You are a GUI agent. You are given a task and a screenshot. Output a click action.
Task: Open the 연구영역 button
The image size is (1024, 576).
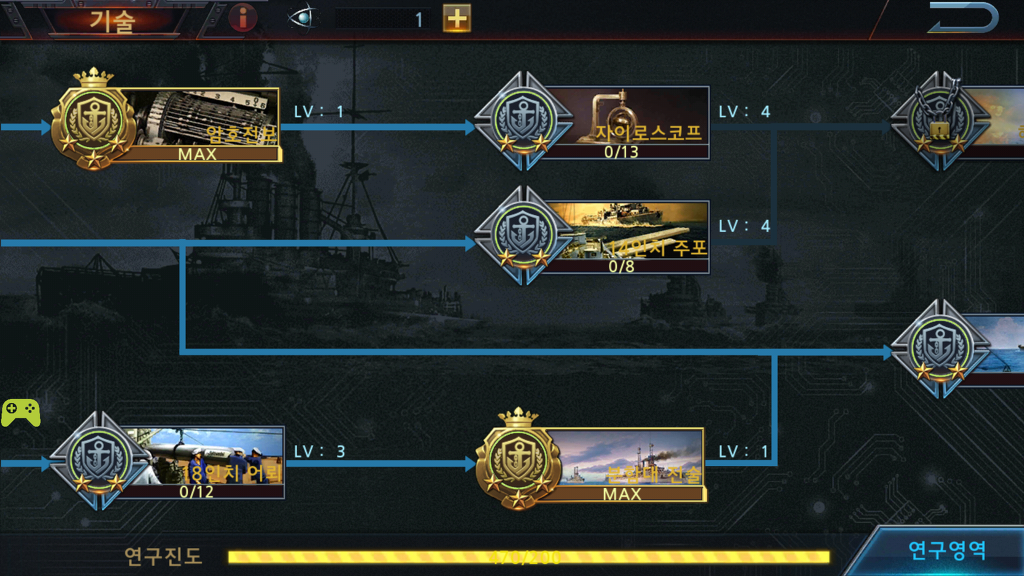tap(946, 550)
